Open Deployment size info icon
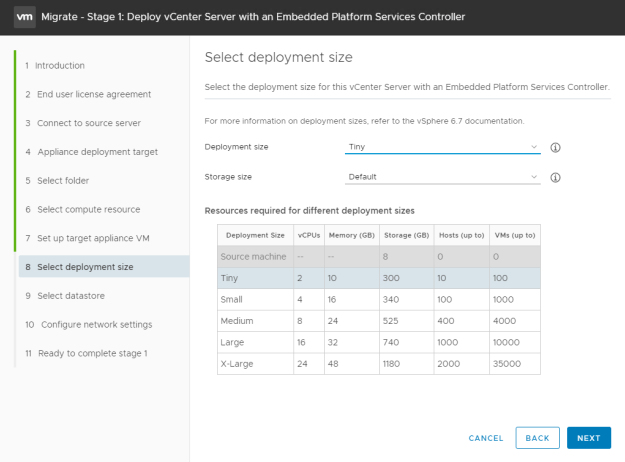This screenshot has height=462, width=625. point(555,147)
